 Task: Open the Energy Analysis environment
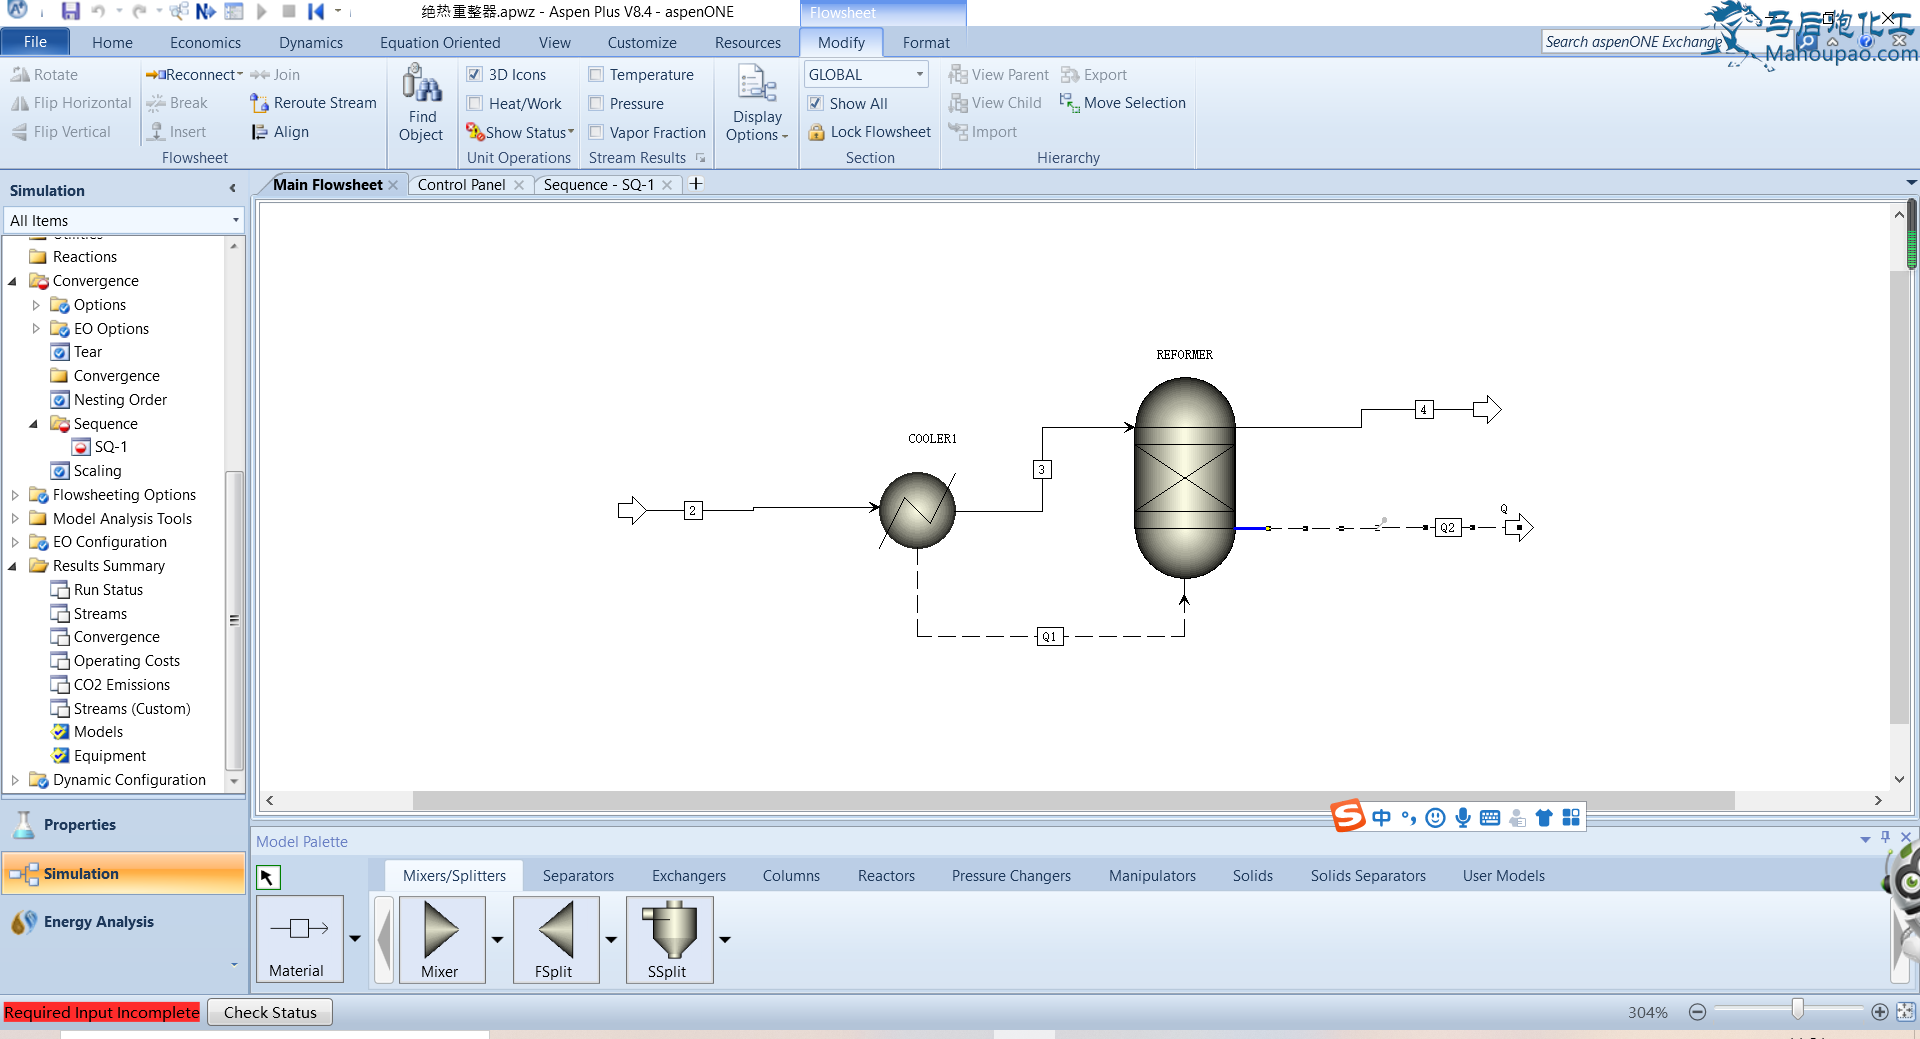point(124,922)
